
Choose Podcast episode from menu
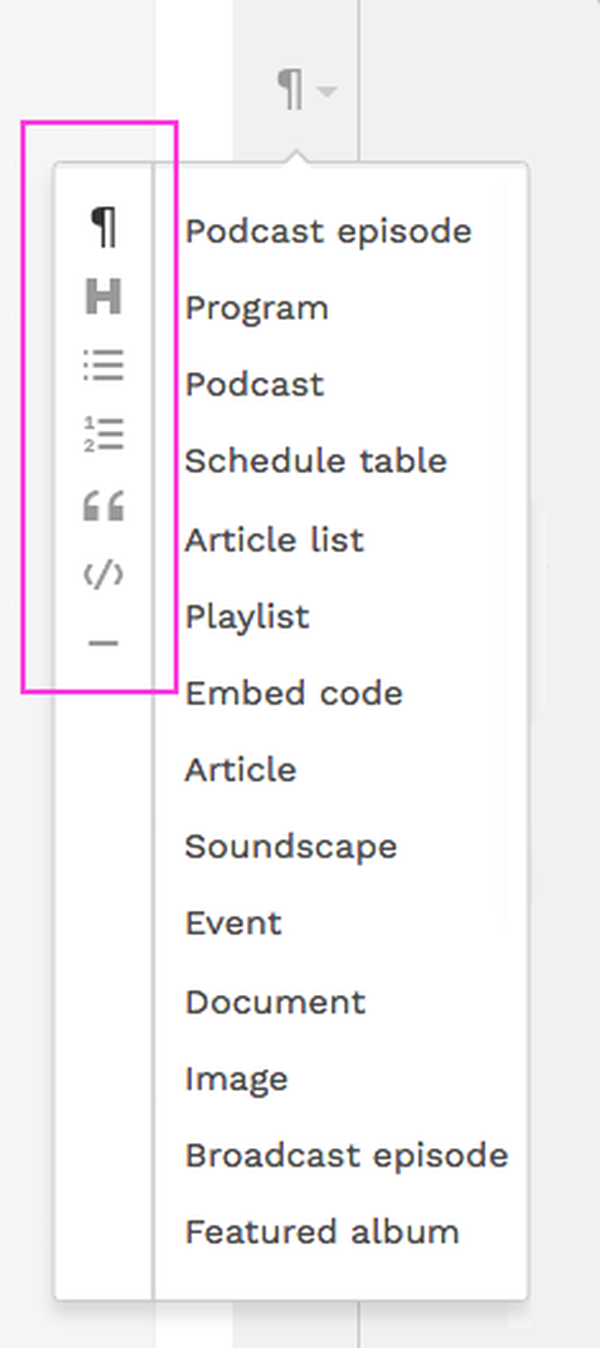click(328, 231)
